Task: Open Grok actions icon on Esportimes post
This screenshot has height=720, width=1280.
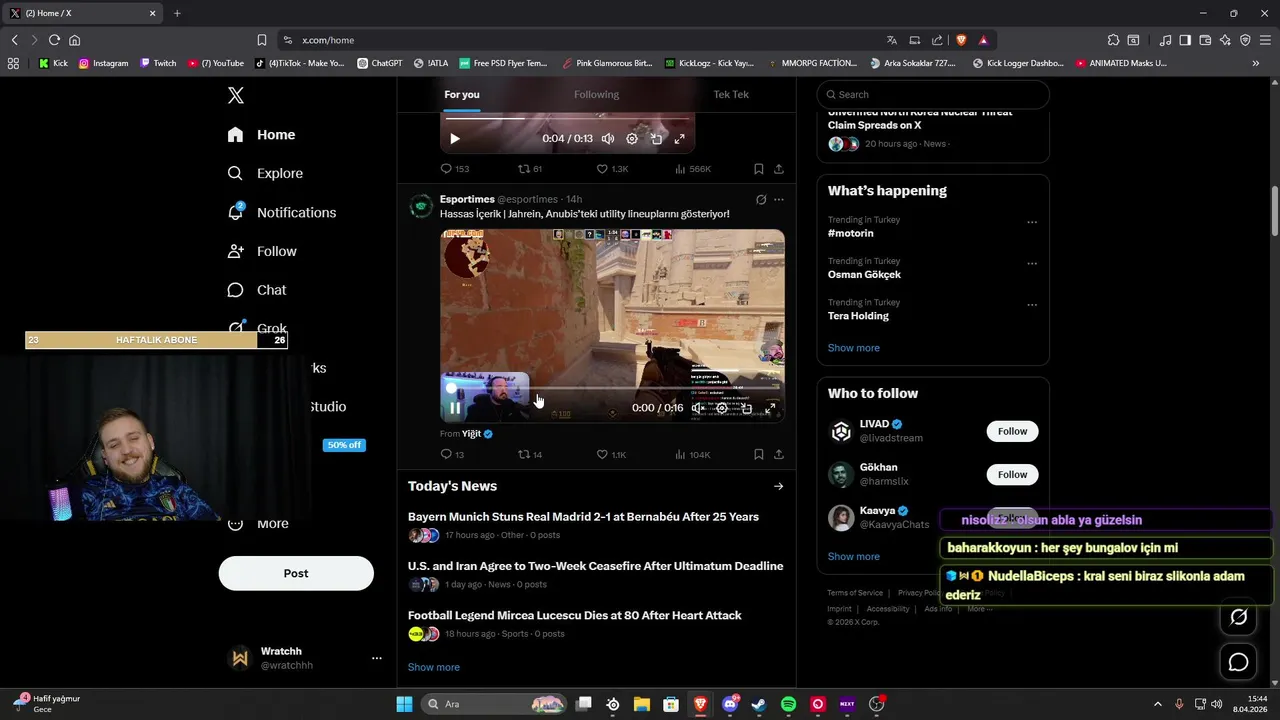Action: pos(761,200)
